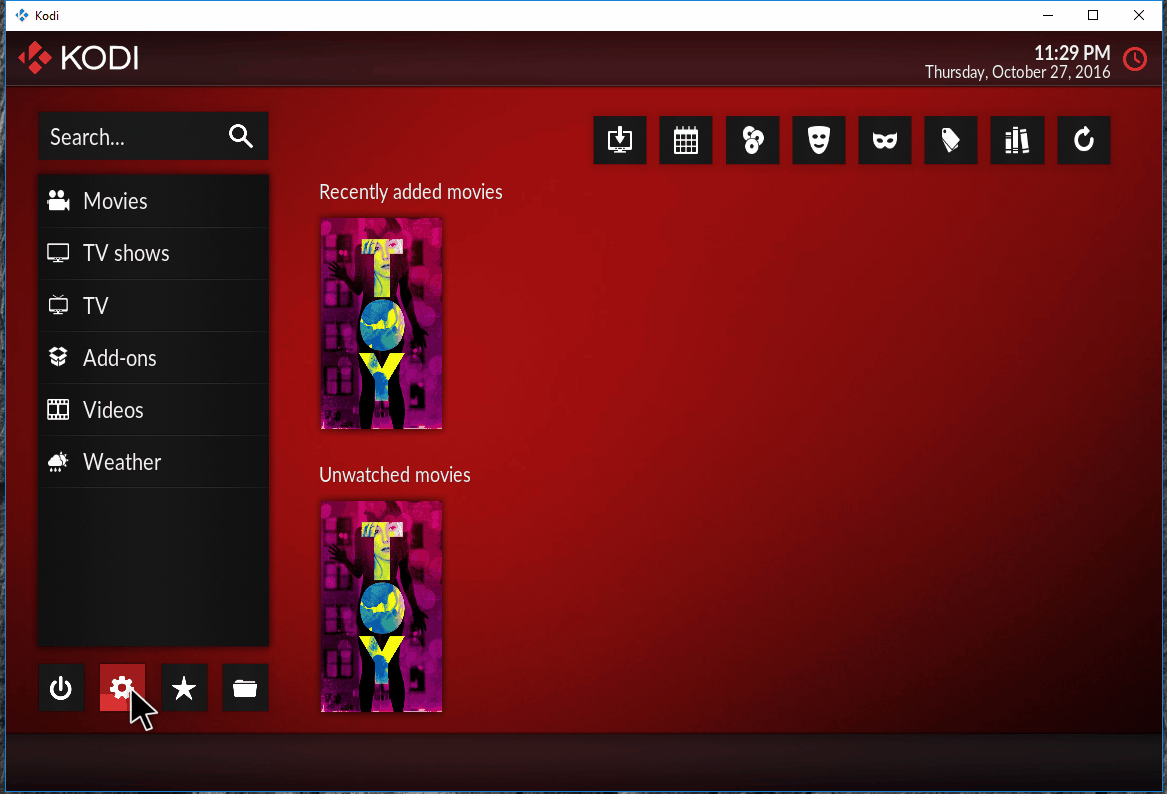The width and height of the screenshot is (1167, 794).
Task: Close the Kodi window
Action: pyautogui.click(x=1139, y=15)
